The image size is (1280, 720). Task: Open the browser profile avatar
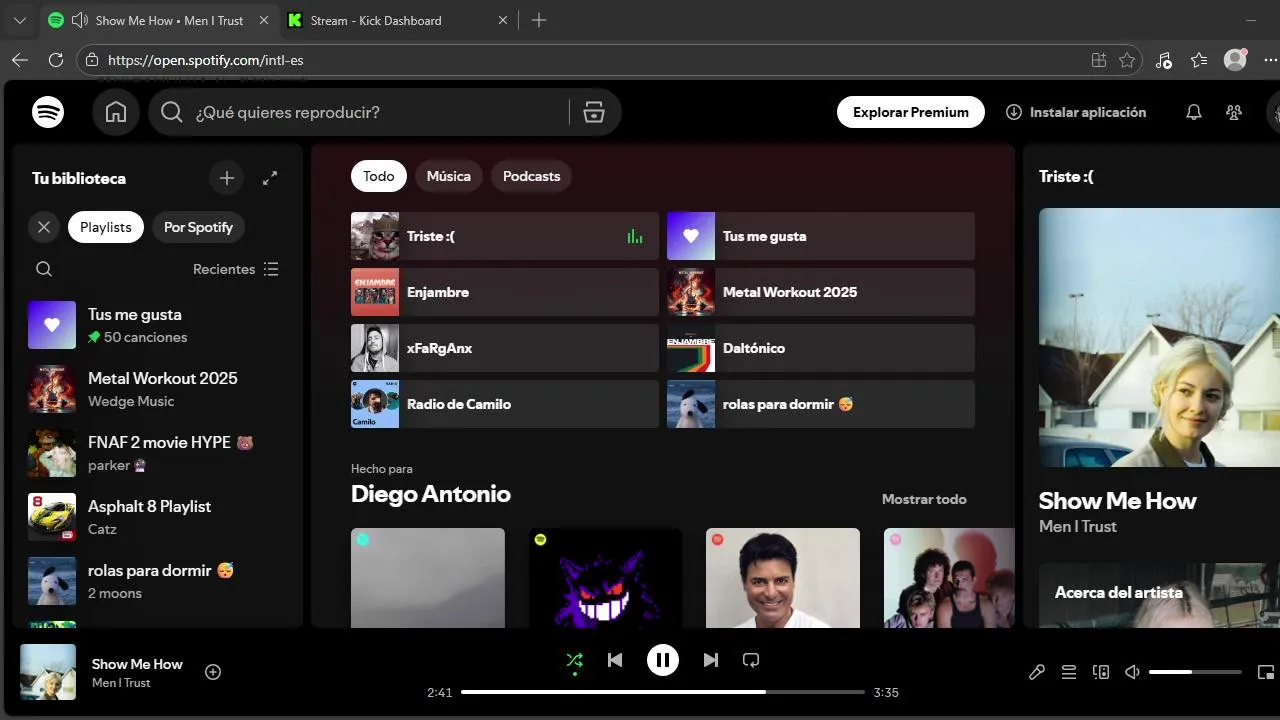pos(1236,60)
